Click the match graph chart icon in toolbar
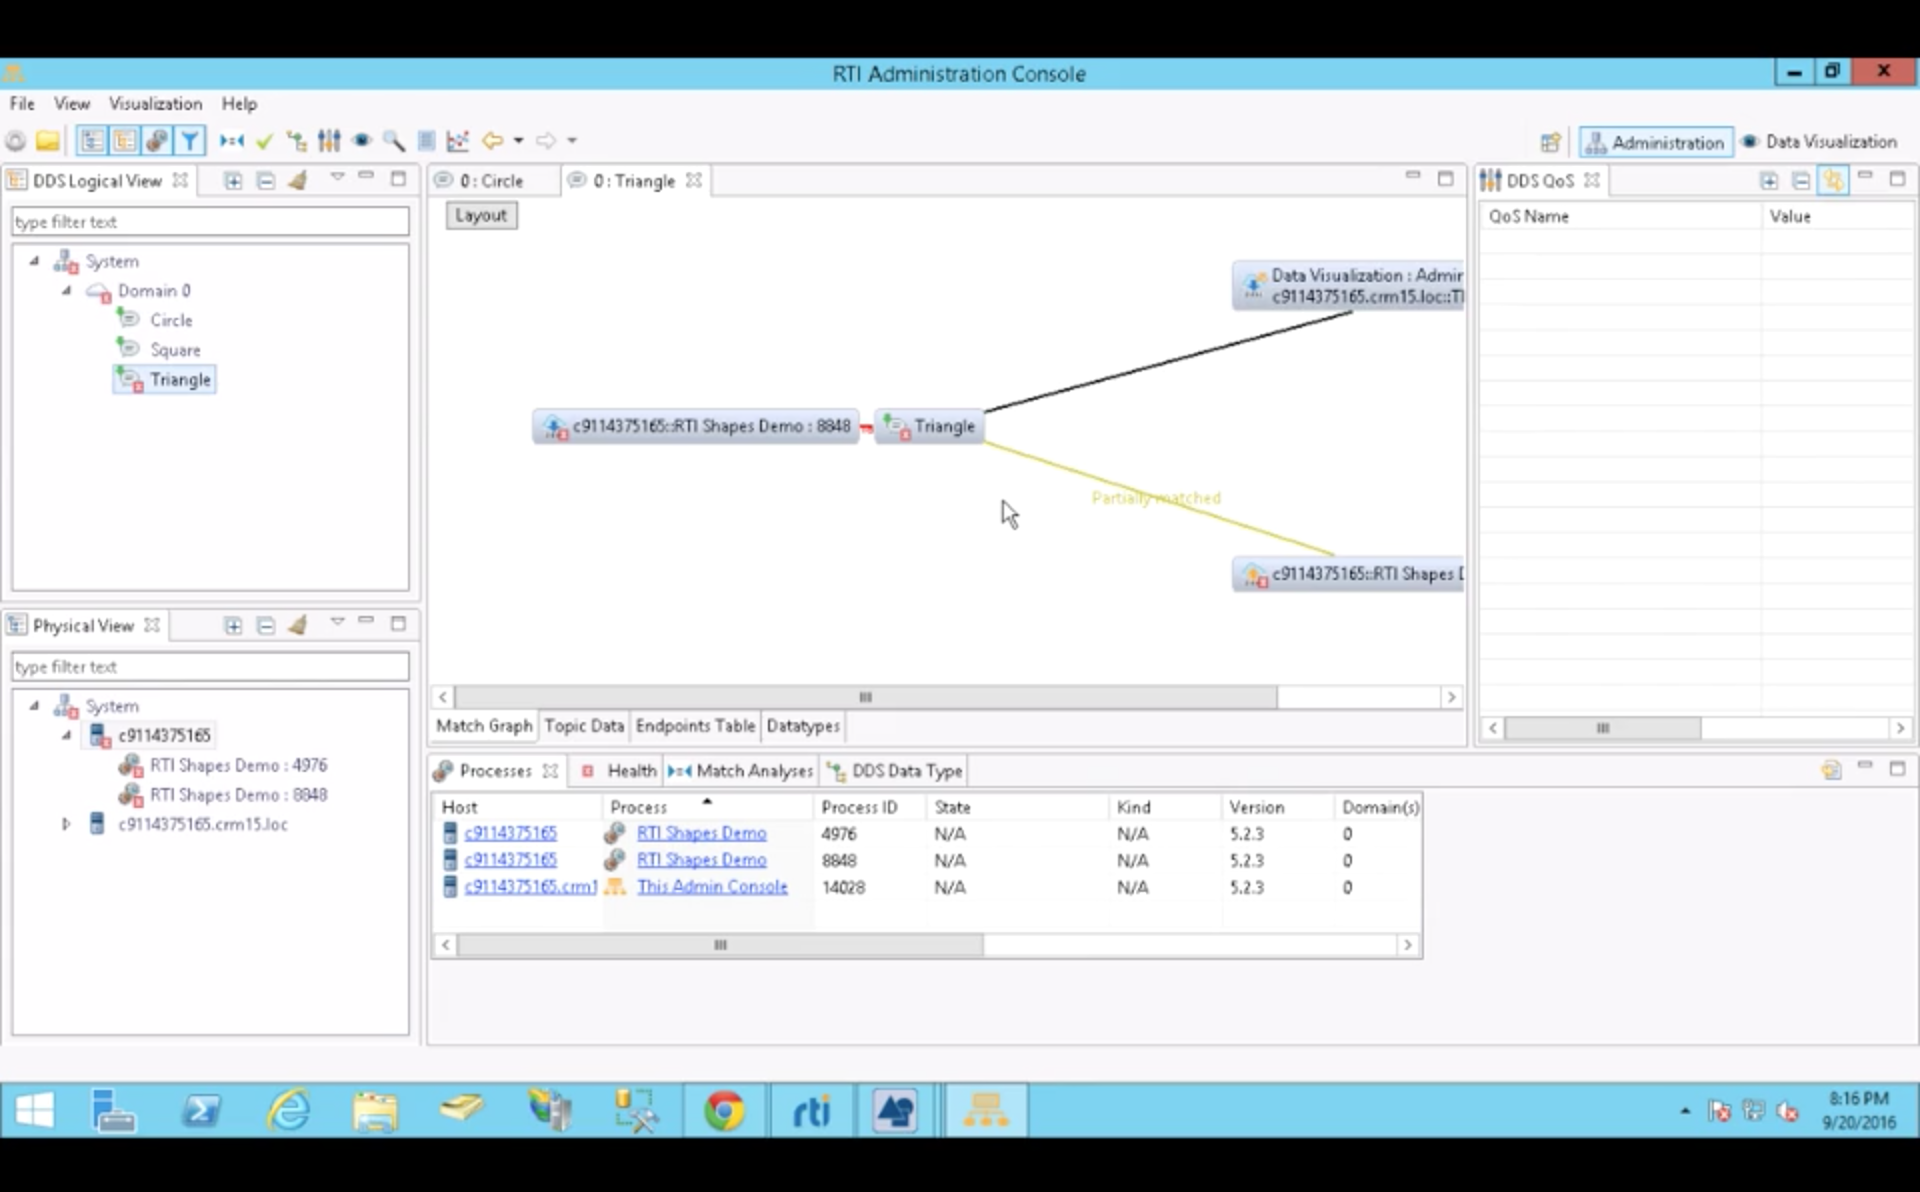The height and width of the screenshot is (1192, 1920). coord(457,140)
